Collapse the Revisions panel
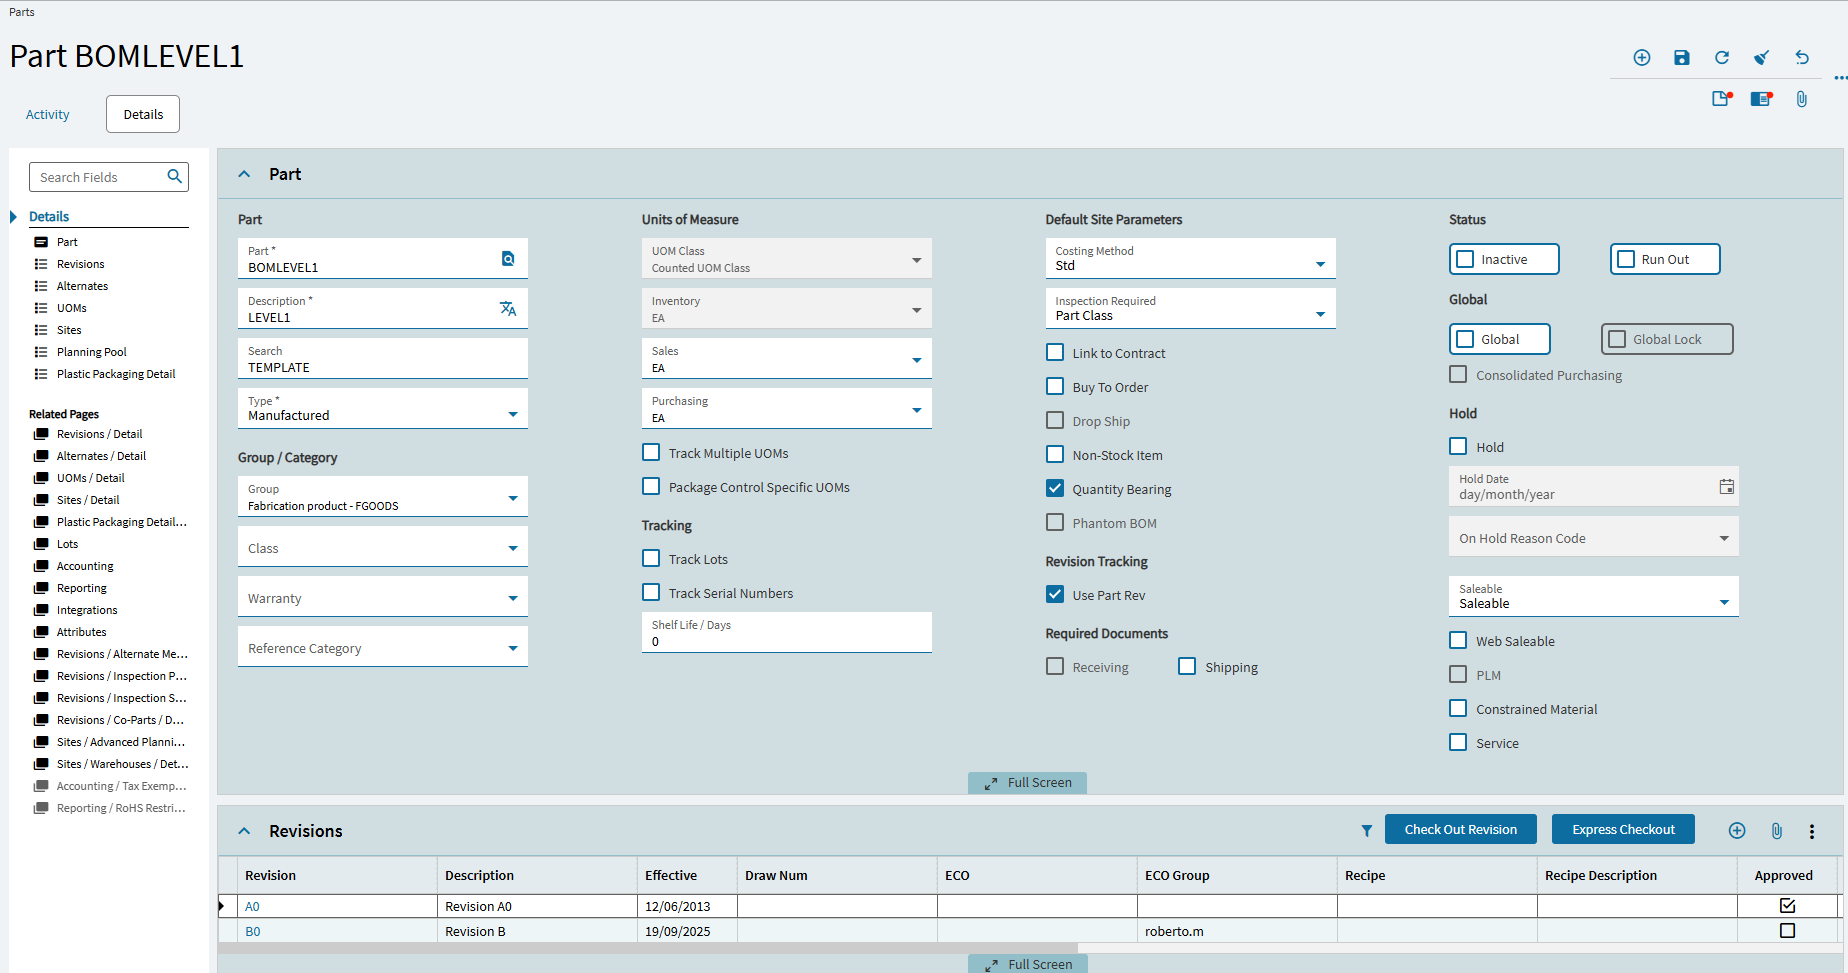Image resolution: width=1848 pixels, height=973 pixels. [x=244, y=831]
